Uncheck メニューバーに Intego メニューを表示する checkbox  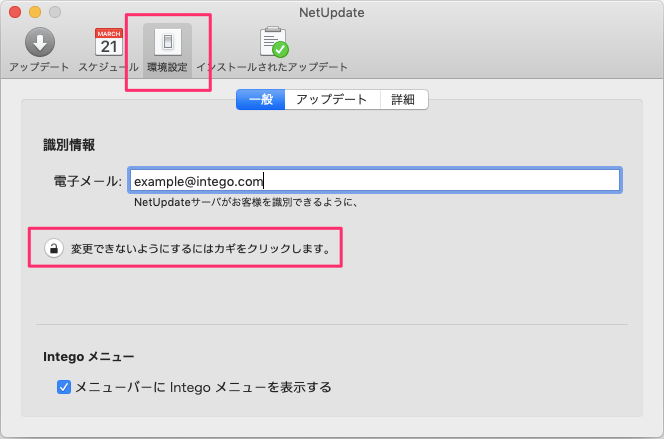click(x=64, y=387)
